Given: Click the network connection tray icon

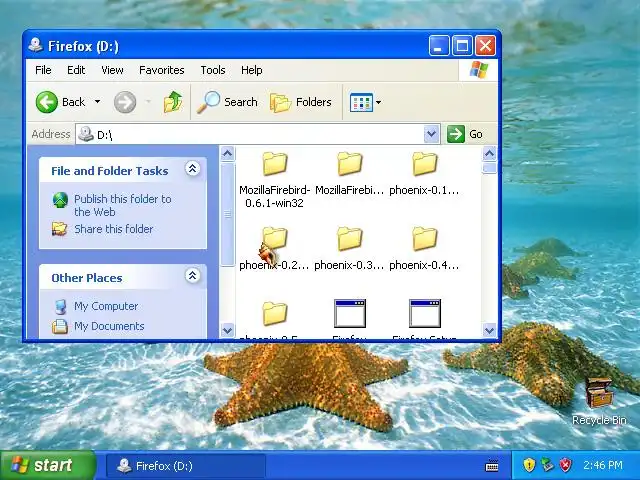Looking at the screenshot, I should 547,465.
